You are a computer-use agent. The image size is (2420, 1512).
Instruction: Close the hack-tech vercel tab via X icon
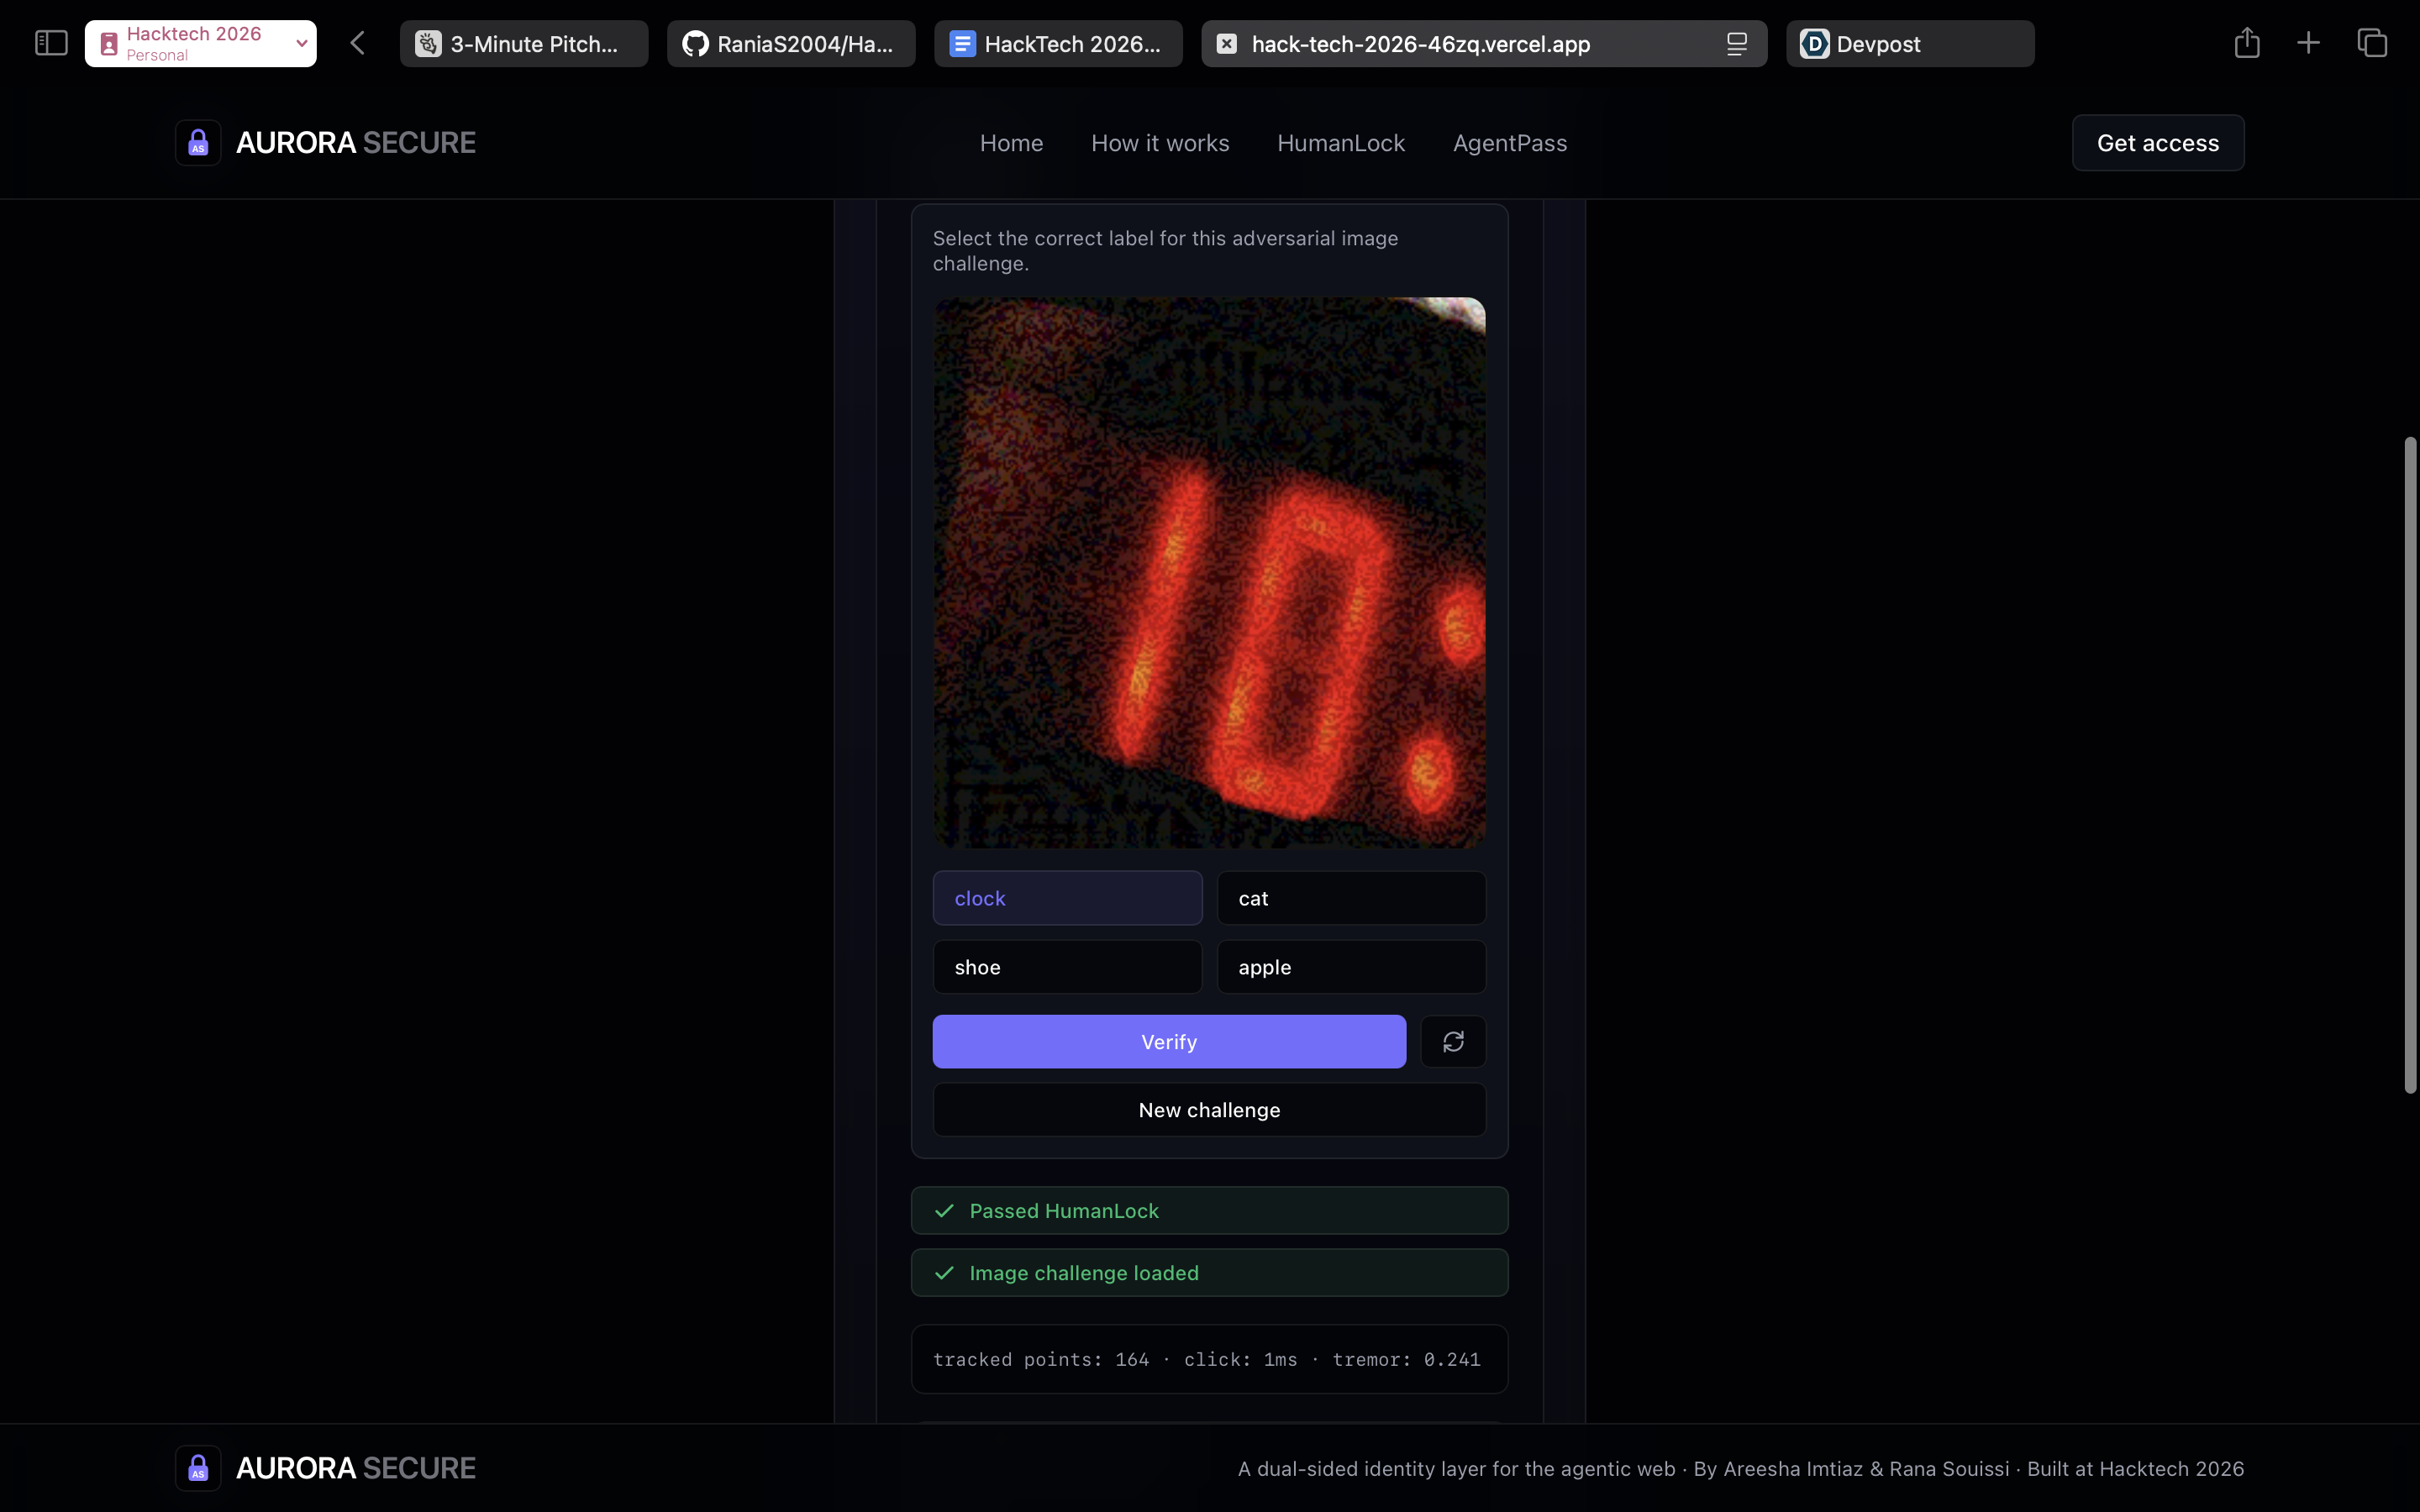coord(1227,44)
